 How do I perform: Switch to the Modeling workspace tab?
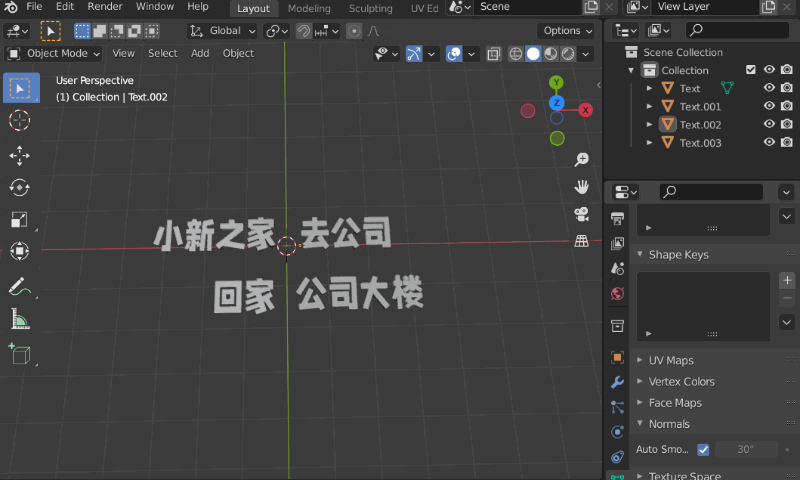[x=309, y=9]
